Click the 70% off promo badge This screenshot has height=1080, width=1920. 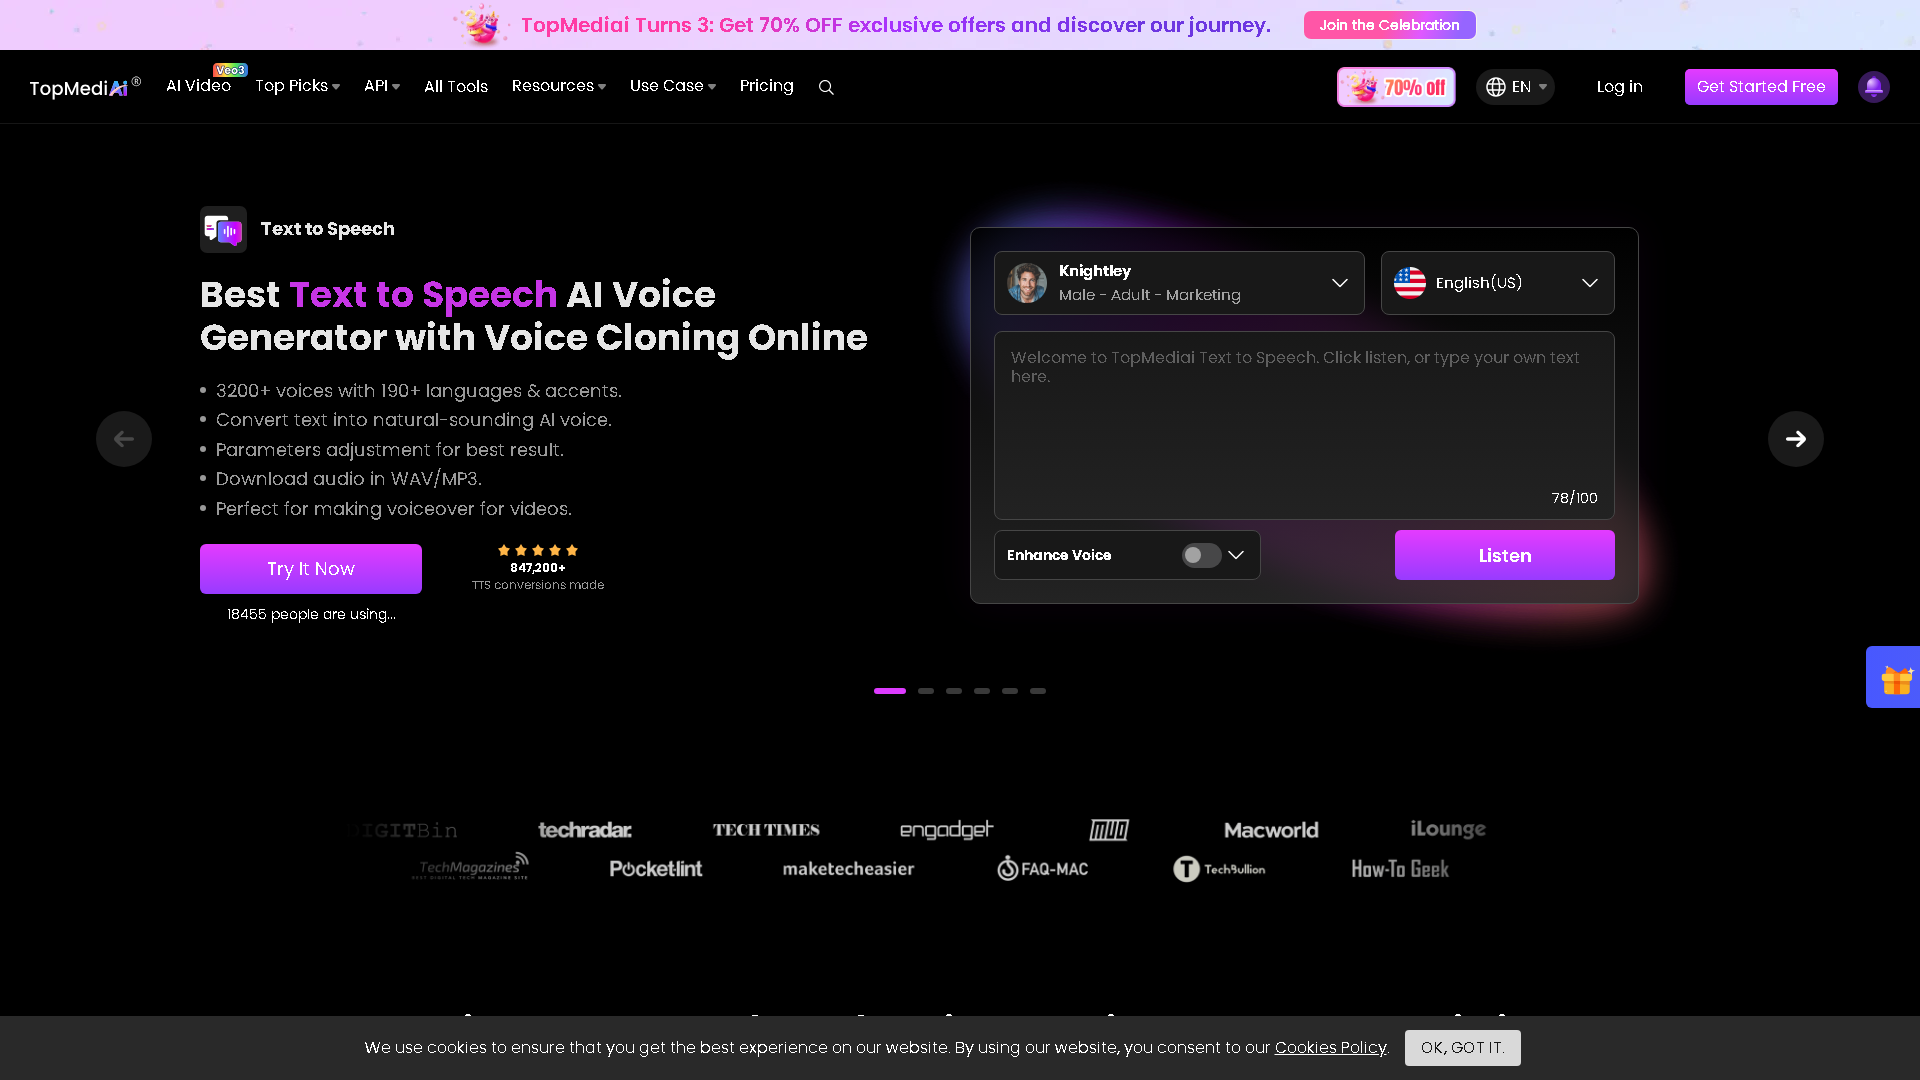[1396, 87]
